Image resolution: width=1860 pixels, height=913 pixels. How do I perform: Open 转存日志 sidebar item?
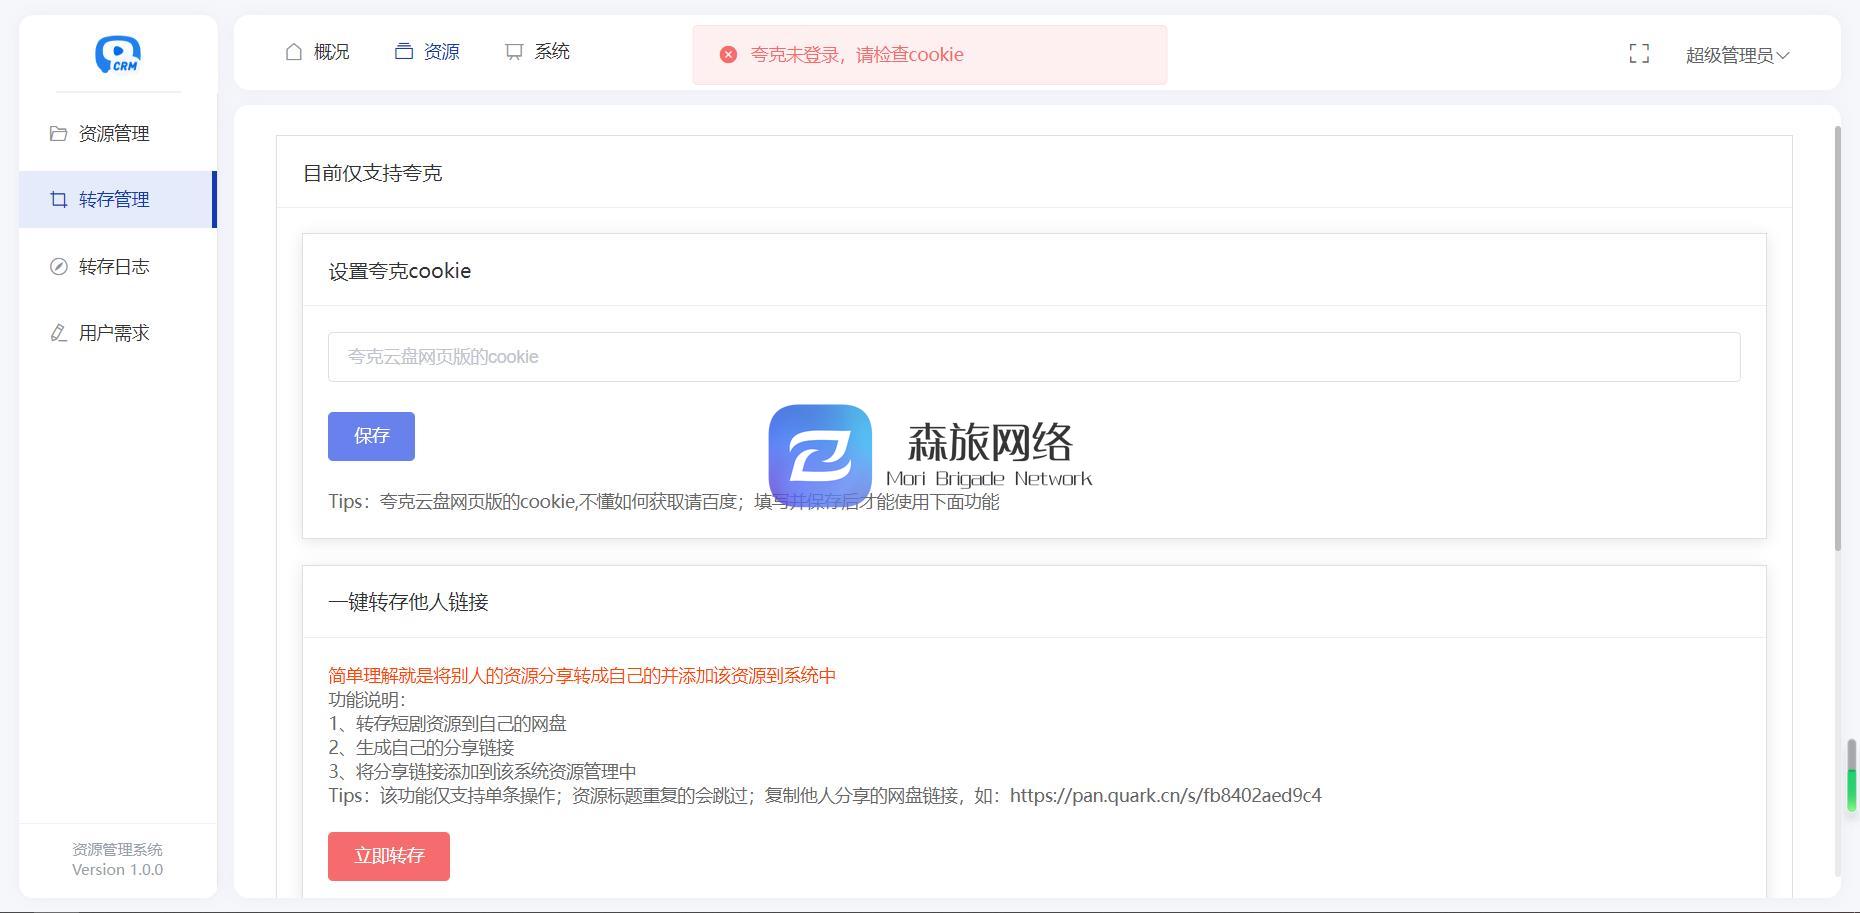[118, 266]
